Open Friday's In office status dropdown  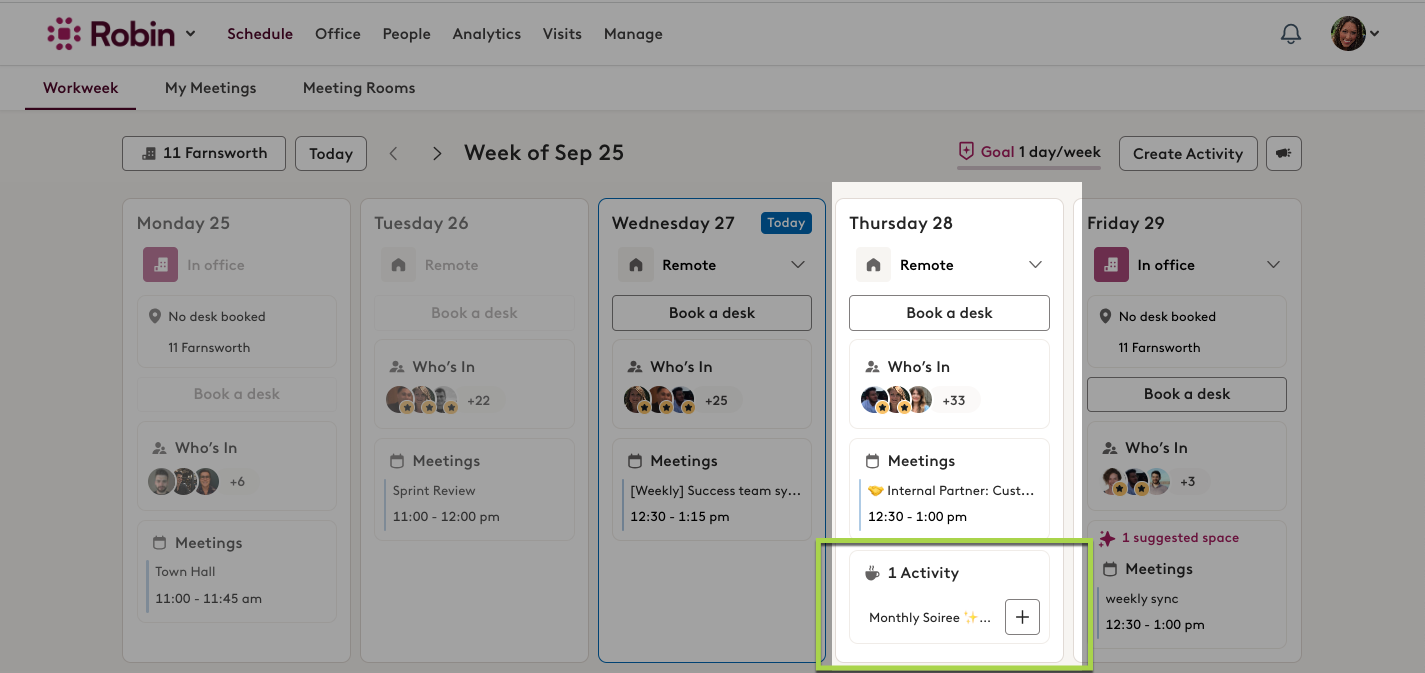click(x=1273, y=265)
